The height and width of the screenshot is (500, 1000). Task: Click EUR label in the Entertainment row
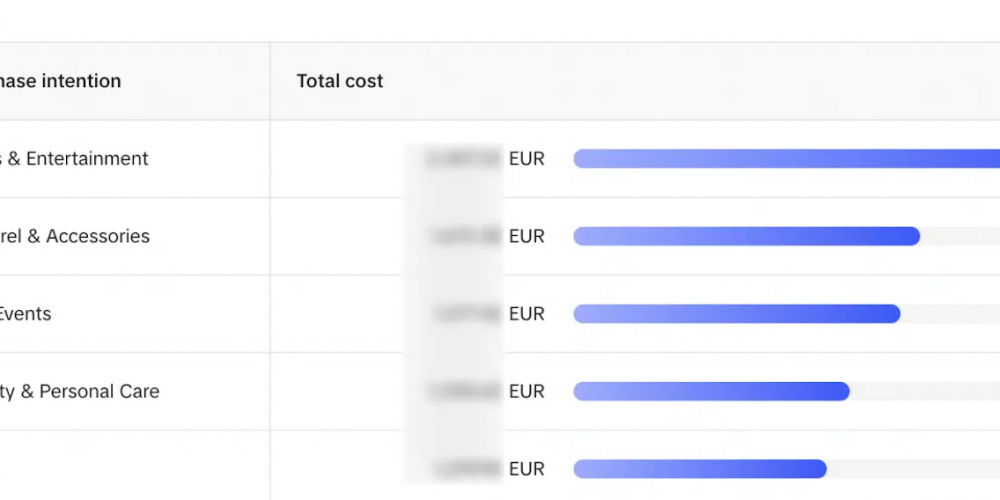pos(527,159)
